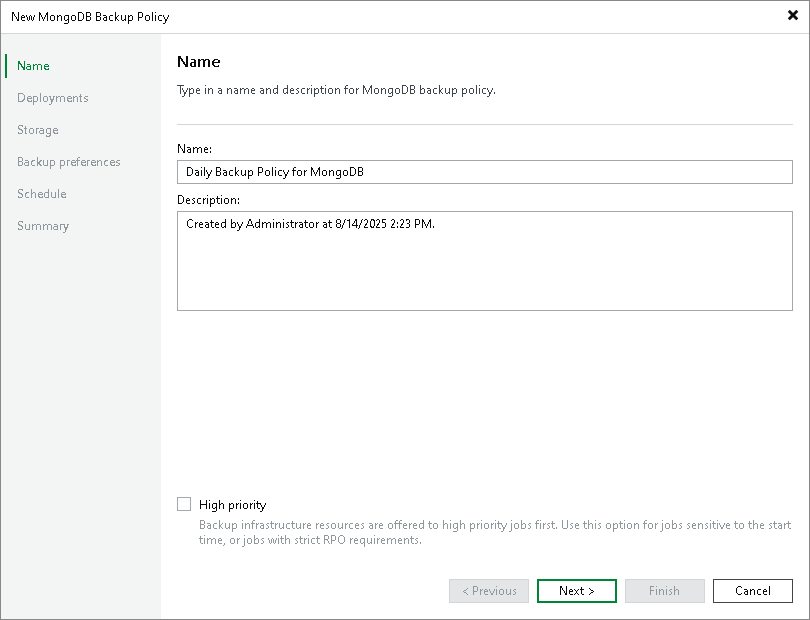Click the Cancel button
This screenshot has width=810, height=620.
click(x=753, y=591)
